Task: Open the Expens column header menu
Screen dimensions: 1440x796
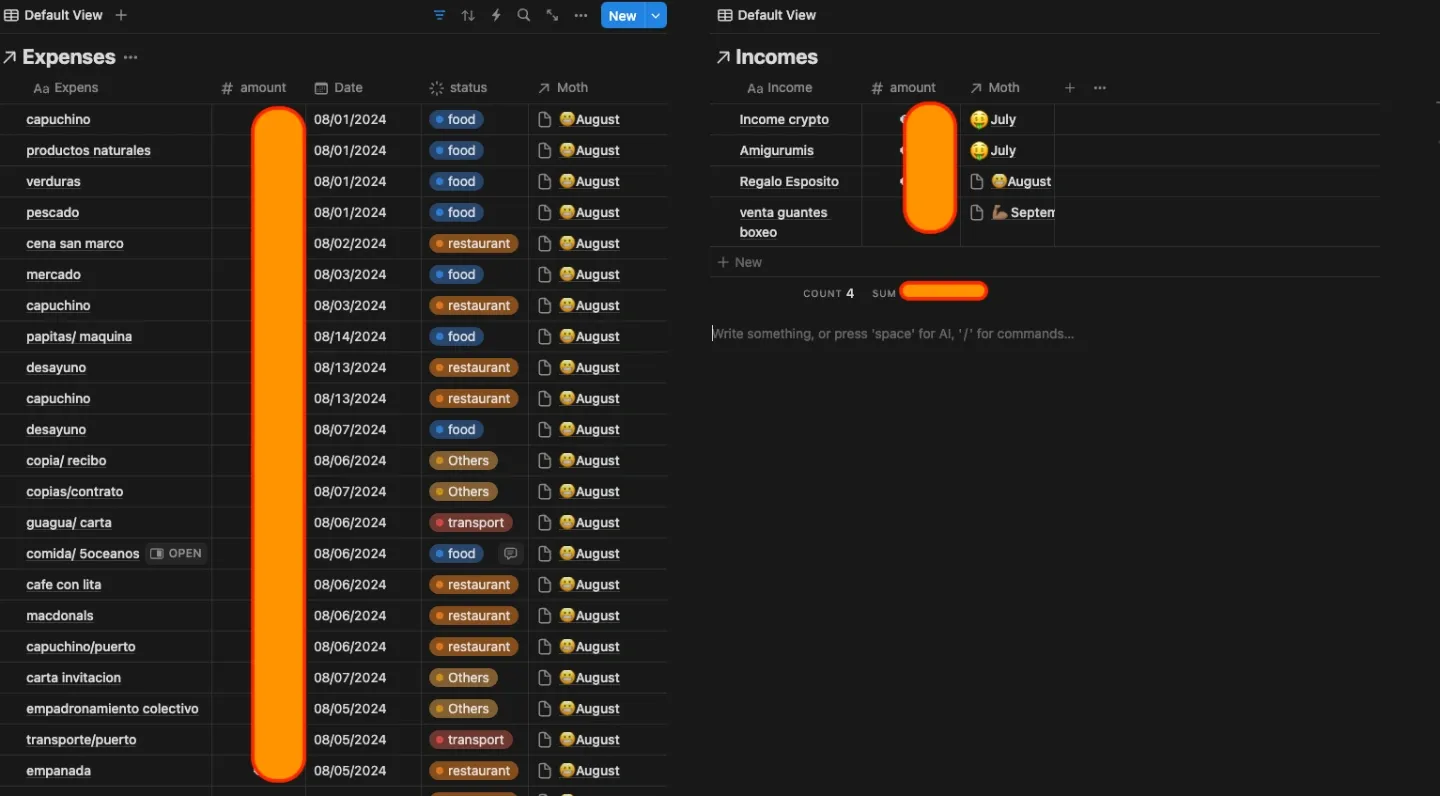Action: pos(66,88)
